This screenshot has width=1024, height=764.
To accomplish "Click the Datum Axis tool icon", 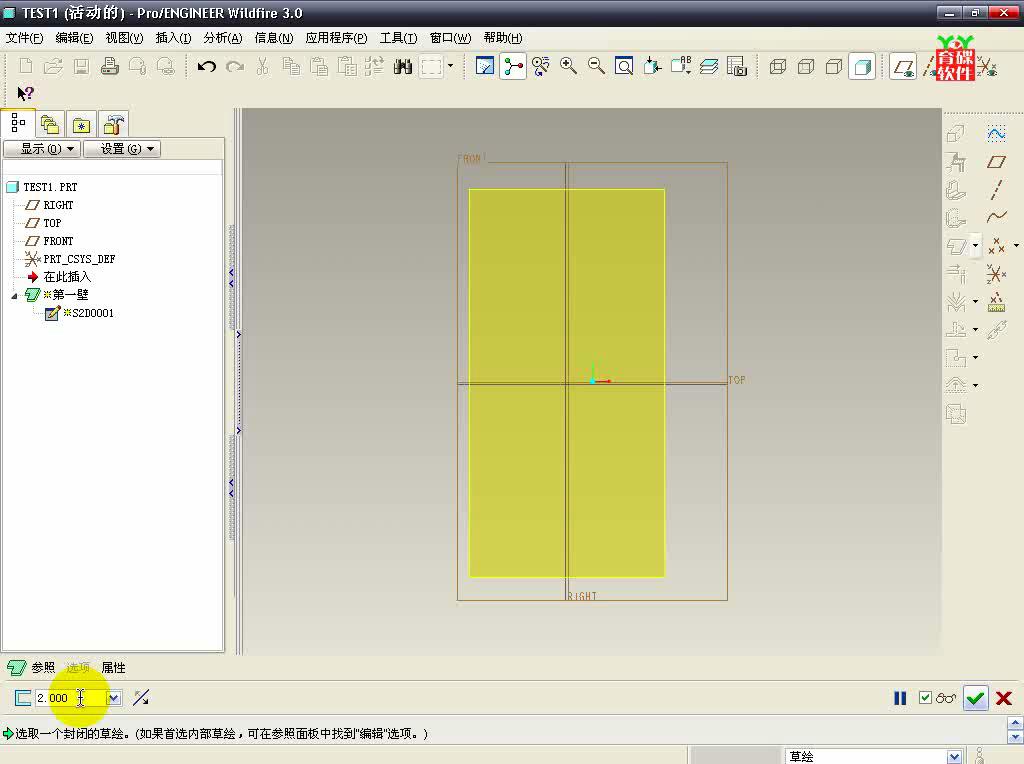I will pyautogui.click(x=997, y=190).
